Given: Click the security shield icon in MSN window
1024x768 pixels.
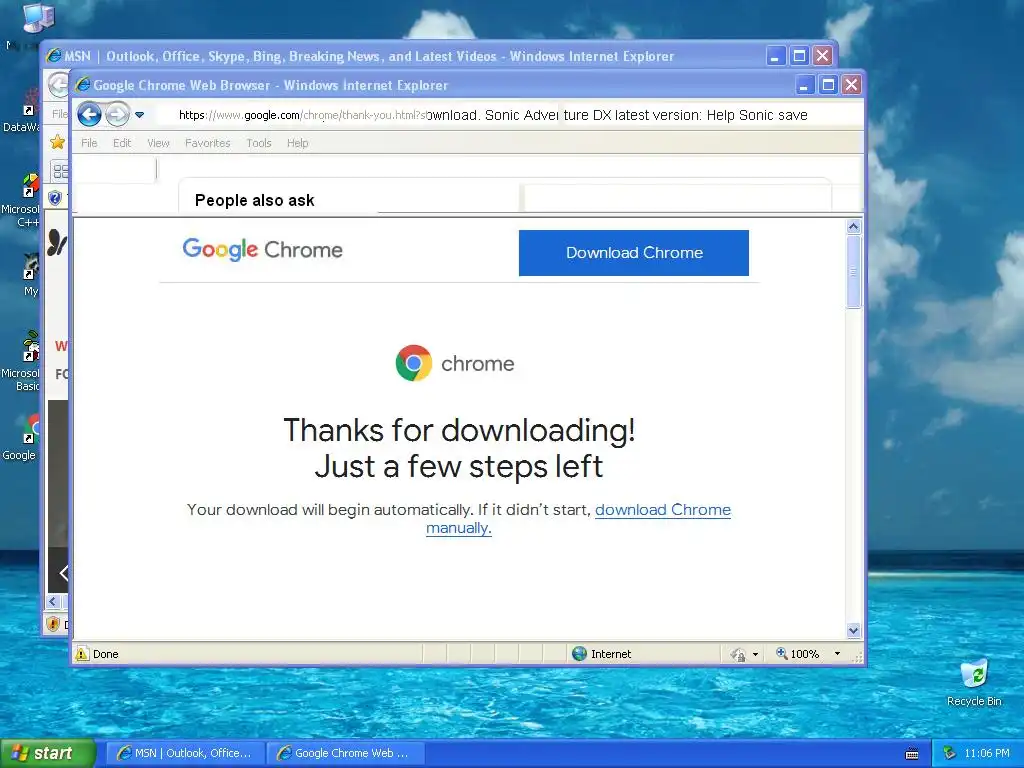Looking at the screenshot, I should click(x=56, y=198).
